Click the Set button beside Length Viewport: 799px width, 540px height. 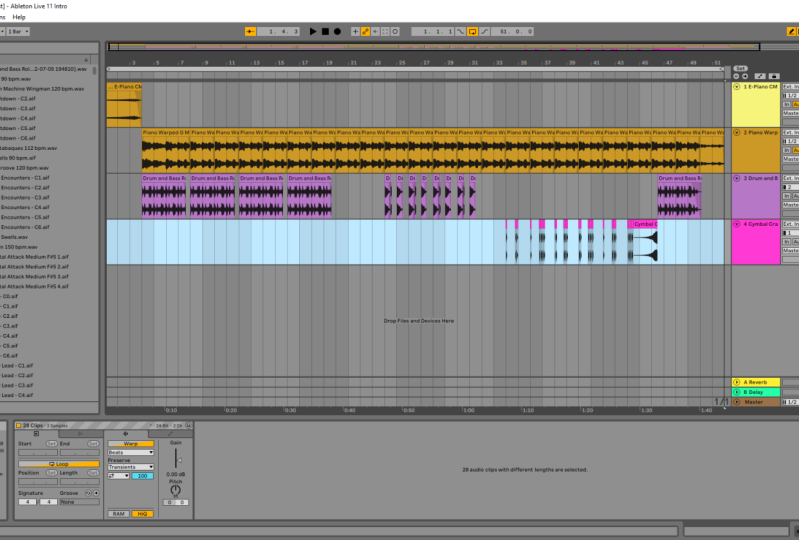93,473
